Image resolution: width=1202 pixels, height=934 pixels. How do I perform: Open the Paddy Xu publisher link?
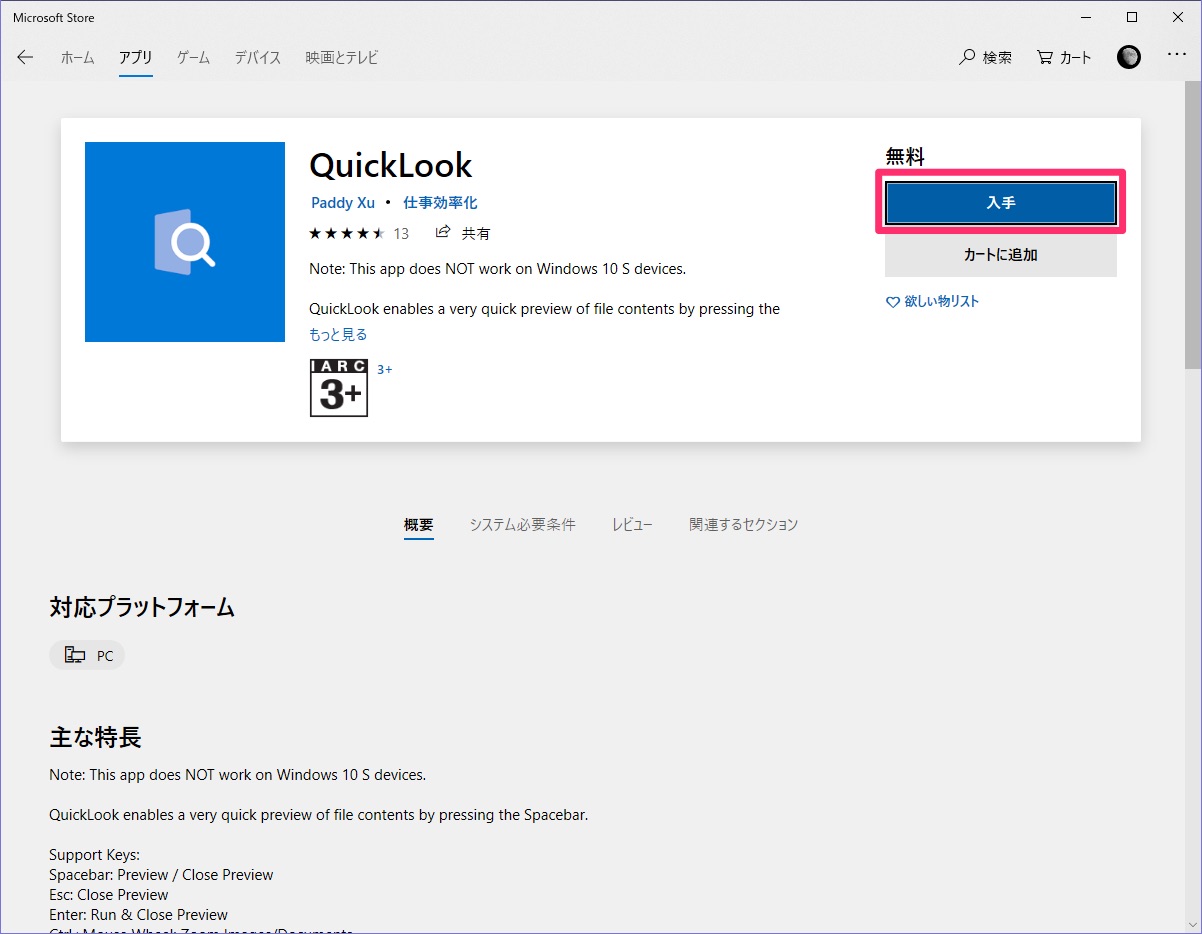[x=342, y=202]
